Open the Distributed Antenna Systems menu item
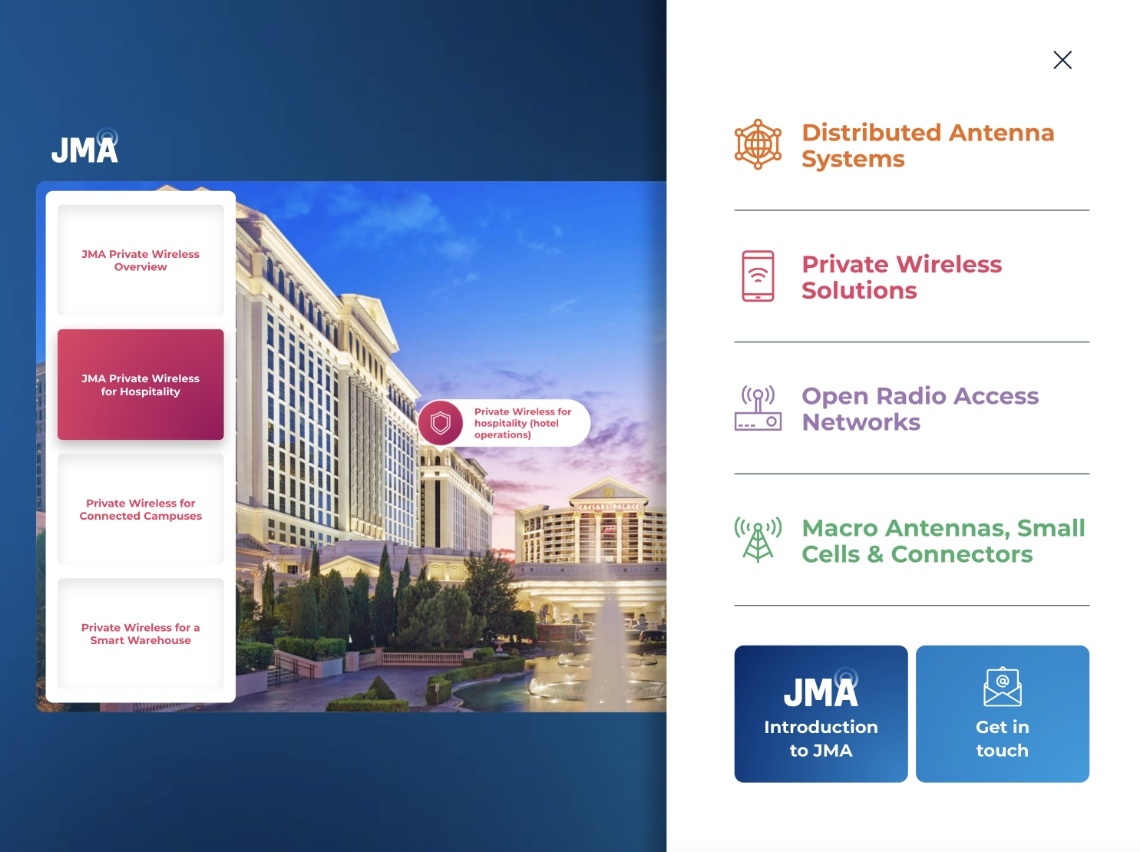1140x852 pixels. 927,146
